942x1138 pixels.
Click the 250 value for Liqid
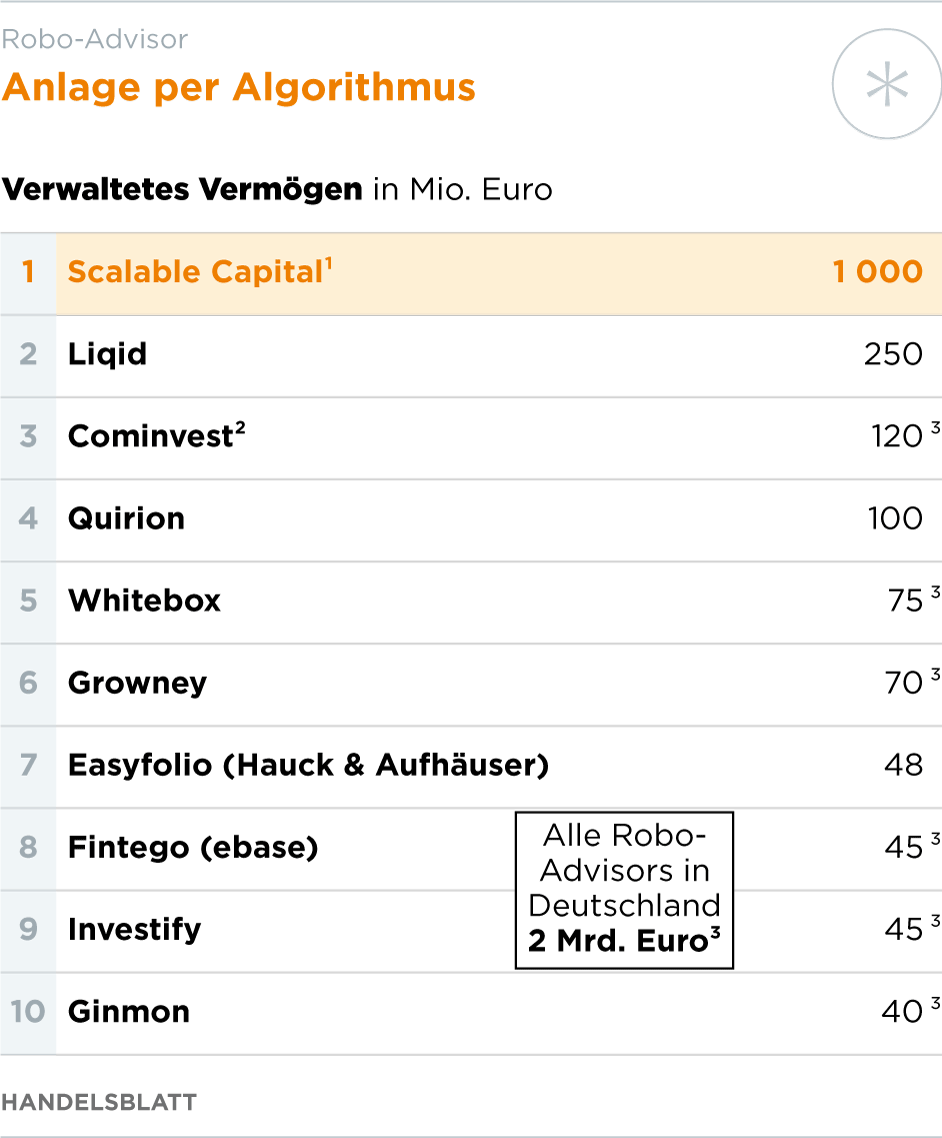tap(893, 354)
